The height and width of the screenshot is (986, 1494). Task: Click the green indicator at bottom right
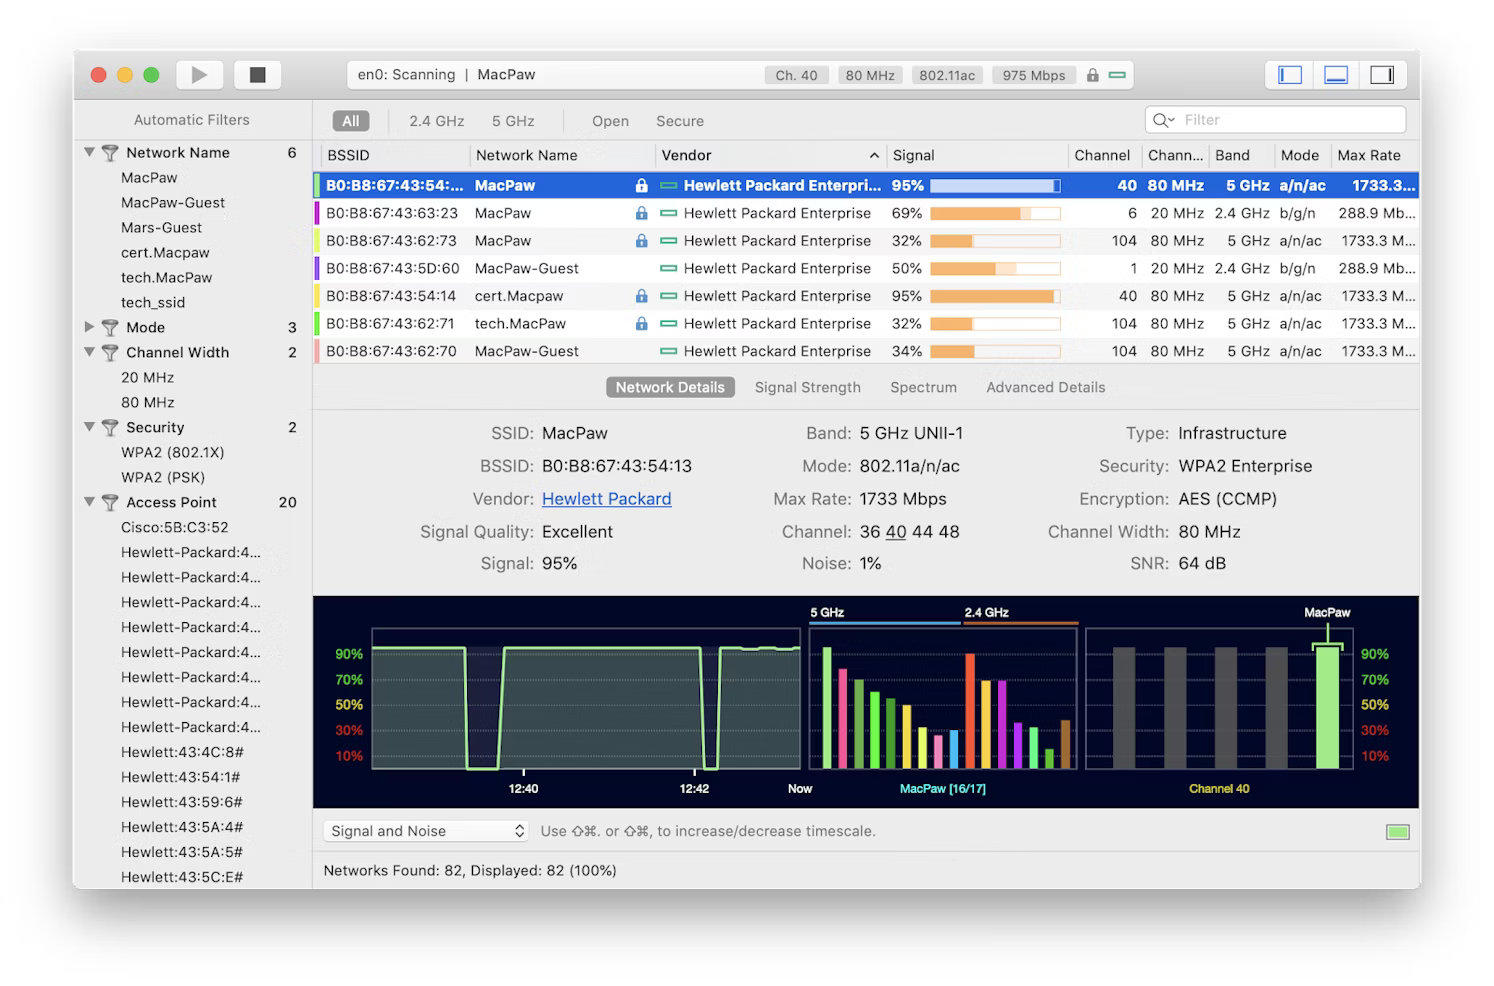[x=1397, y=832]
